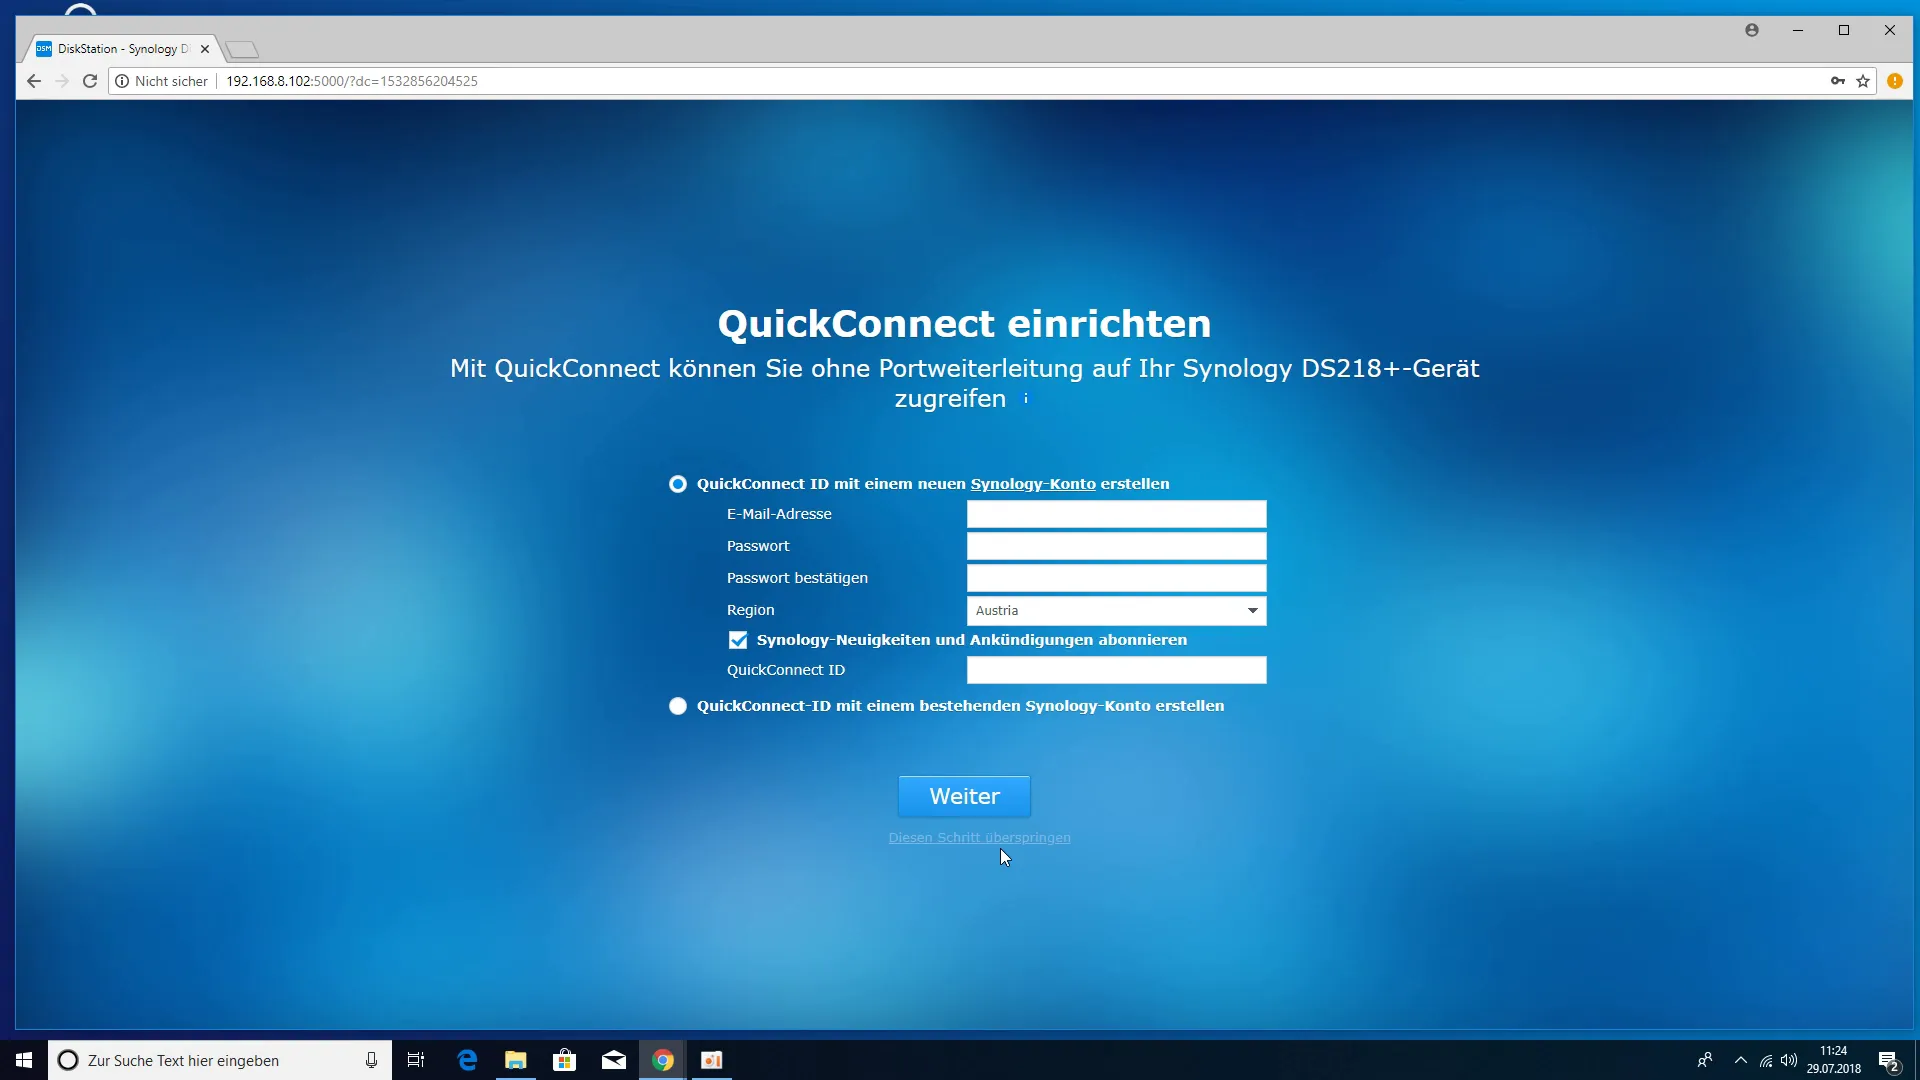This screenshot has height=1080, width=1920.
Task: Click the E-Mail-Adresse input field
Action: tap(1116, 514)
